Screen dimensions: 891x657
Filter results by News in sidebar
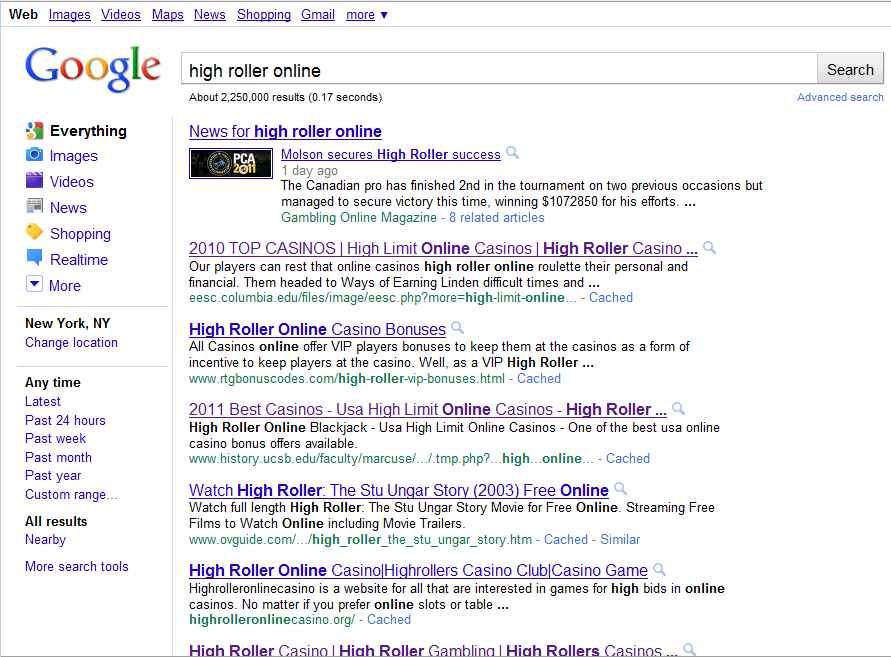(68, 207)
